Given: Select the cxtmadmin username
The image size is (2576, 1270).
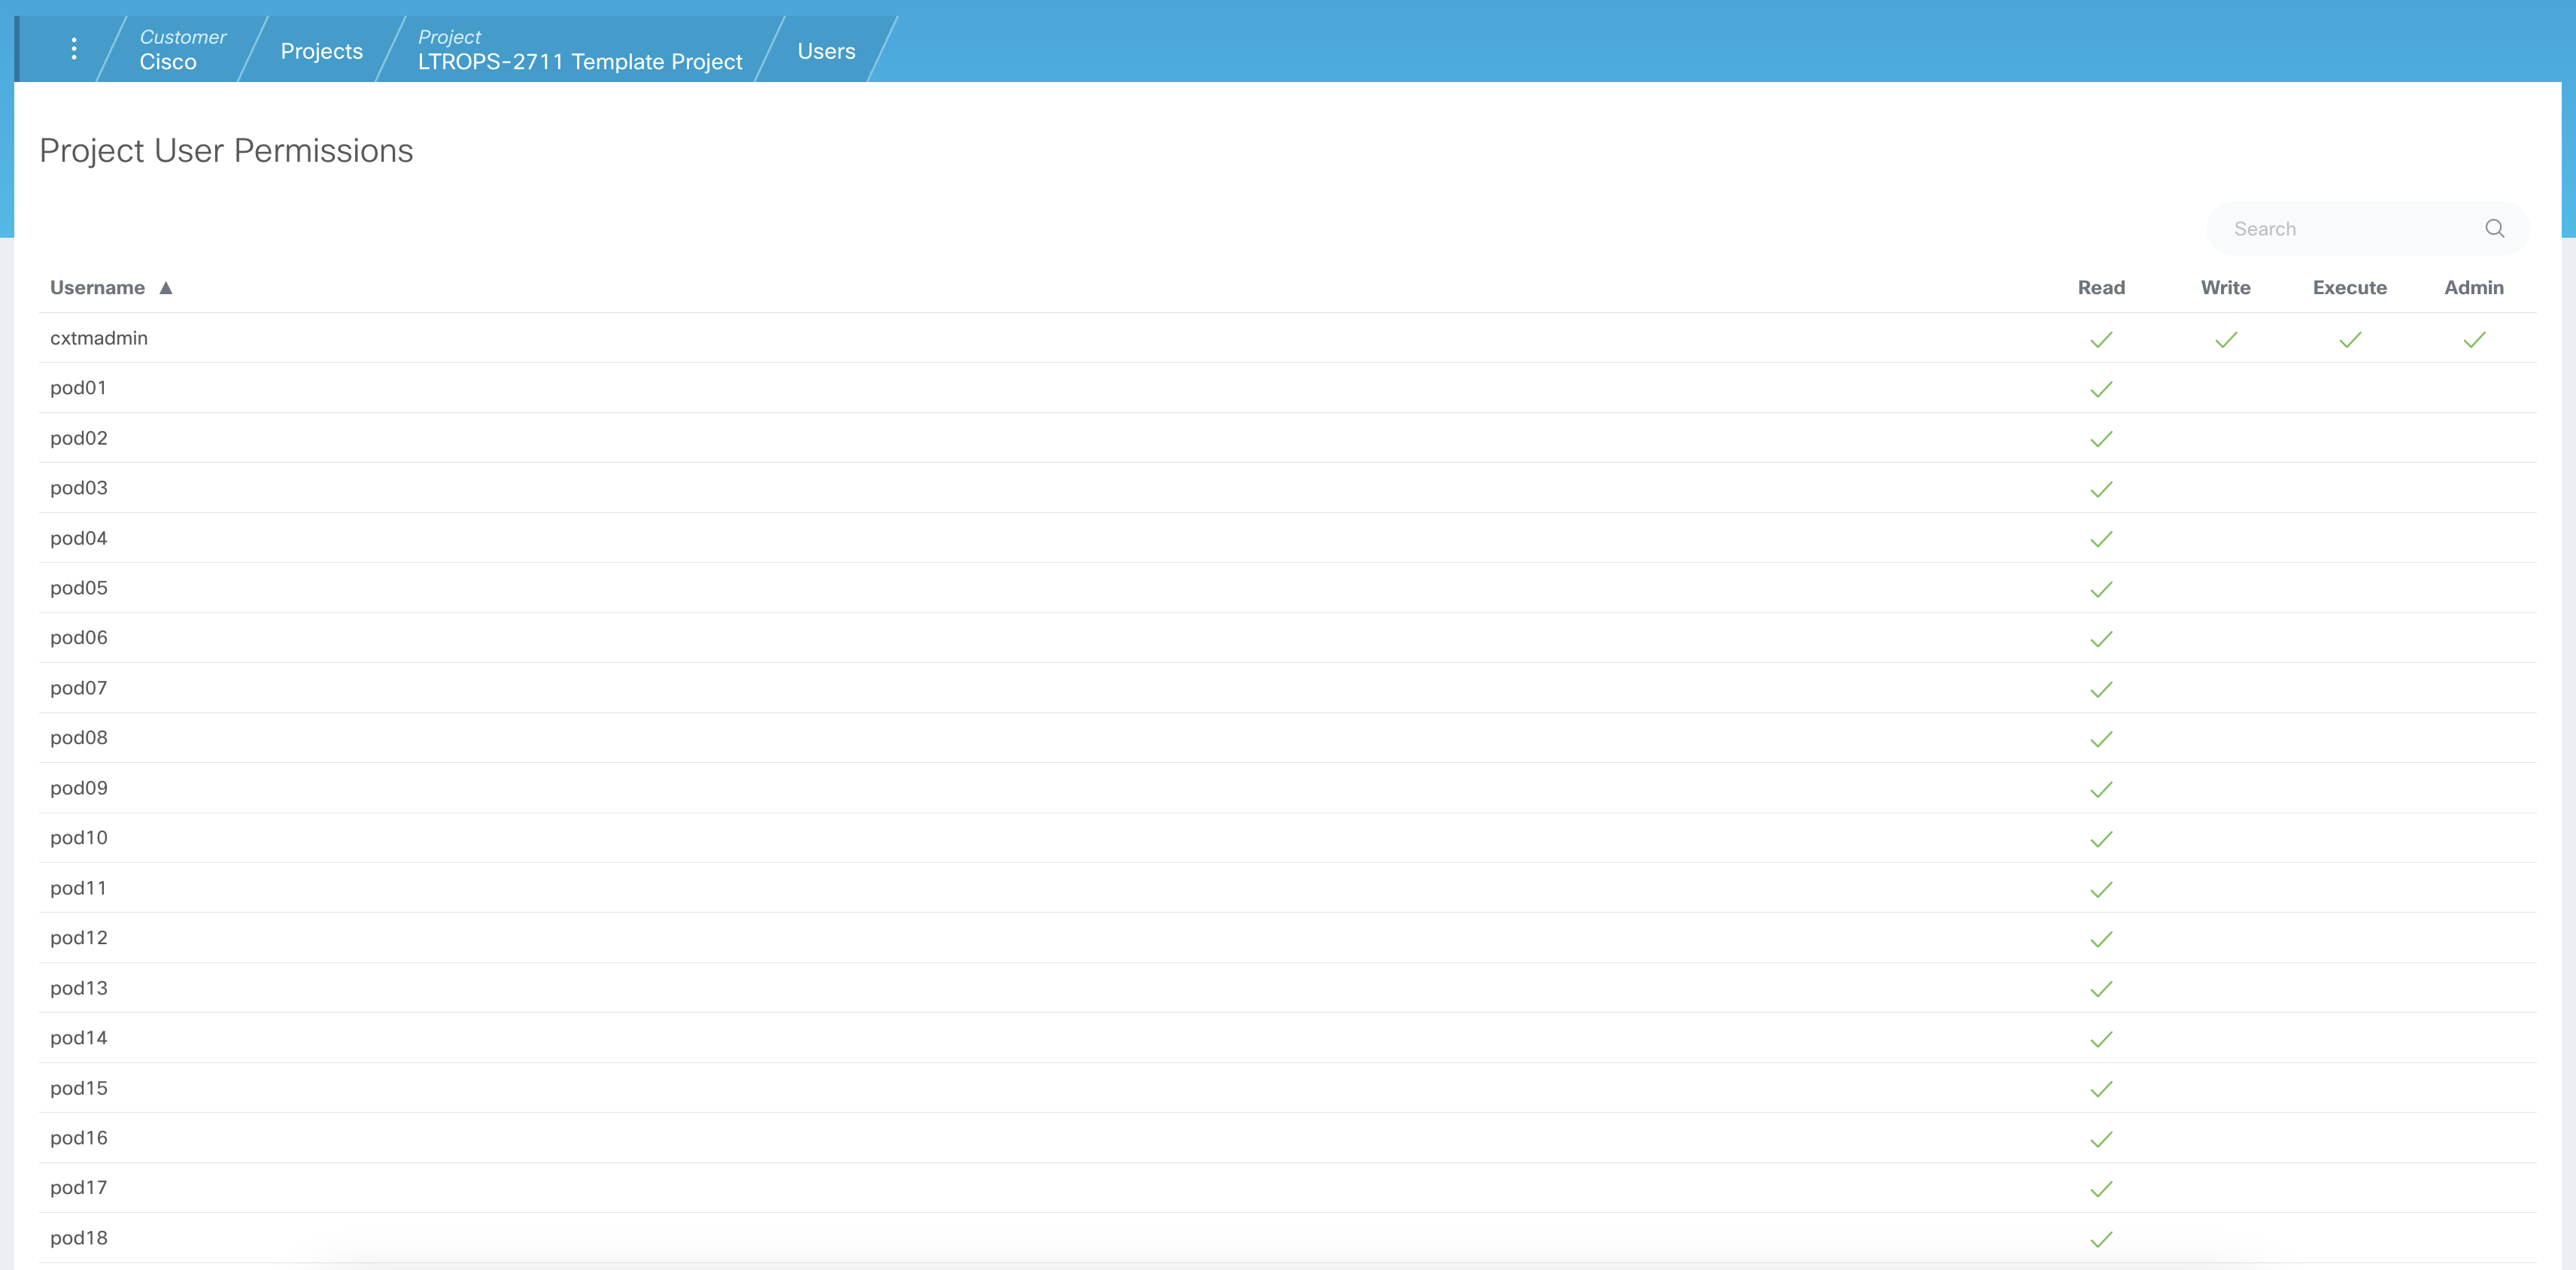Looking at the screenshot, I should coord(99,338).
